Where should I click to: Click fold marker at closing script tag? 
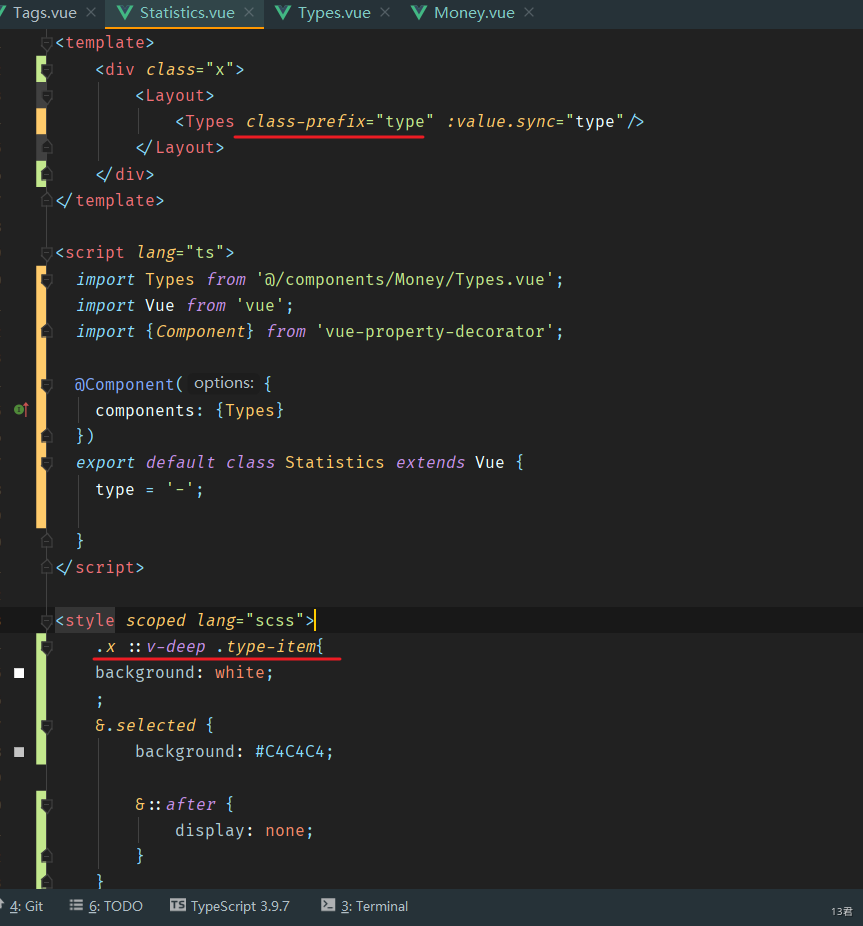tap(46, 568)
